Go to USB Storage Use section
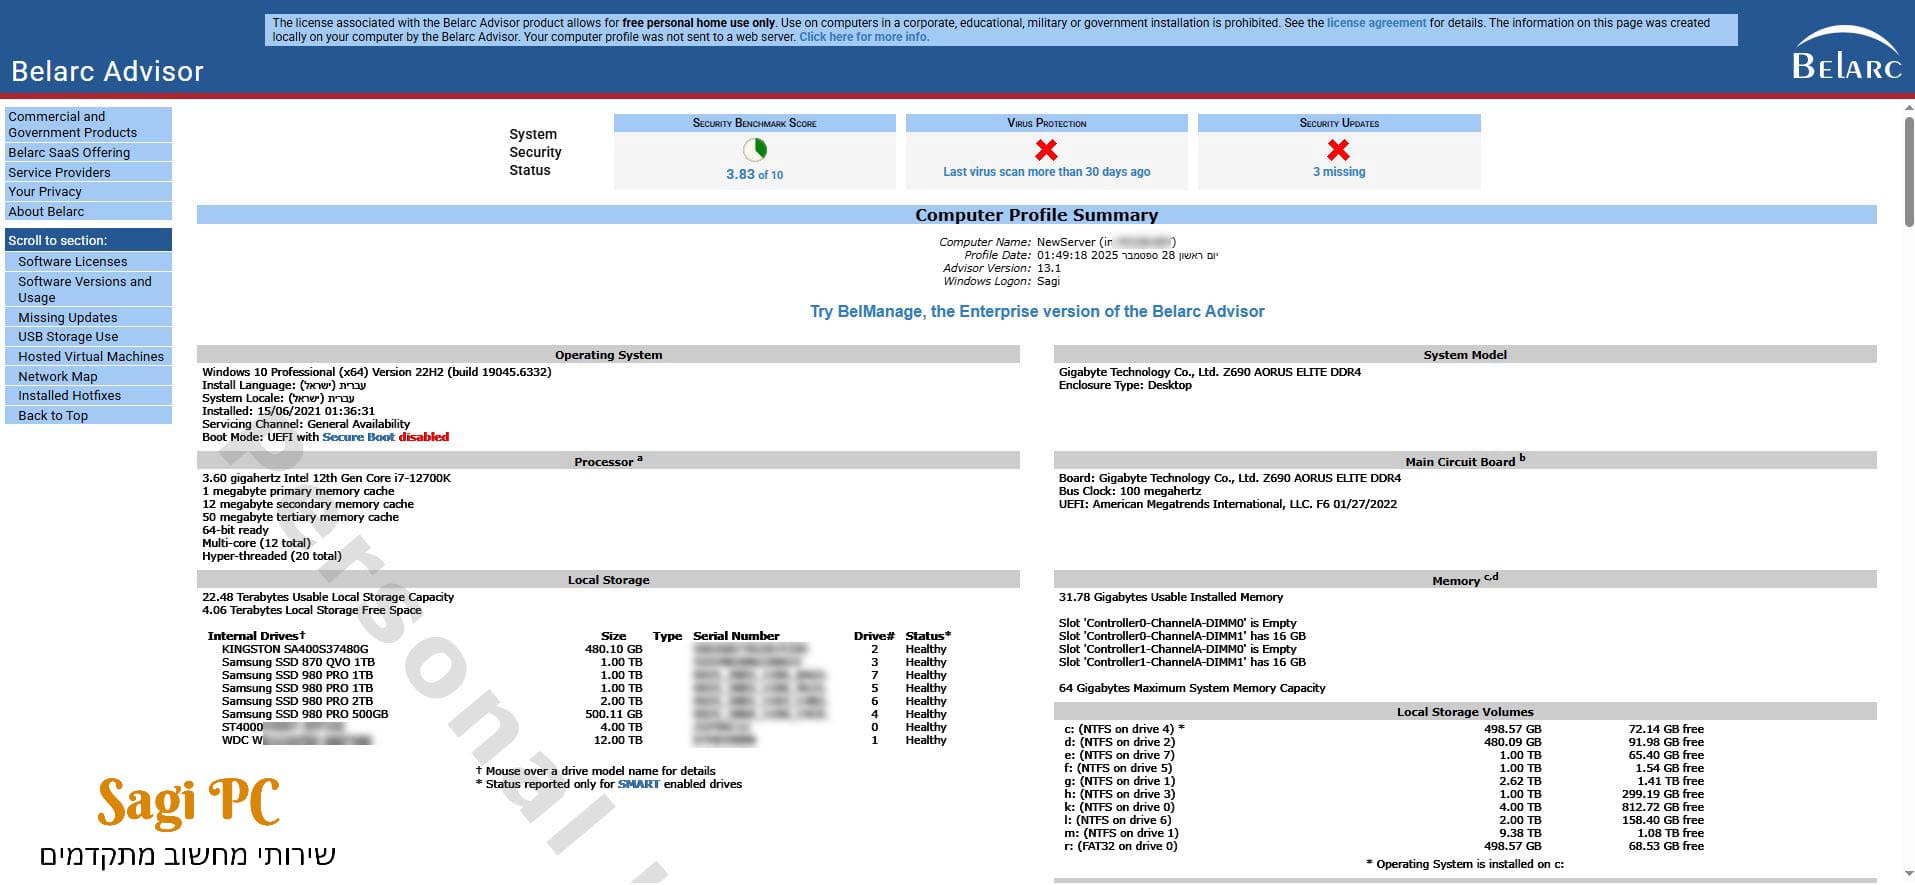The image size is (1915, 885). tap(68, 337)
